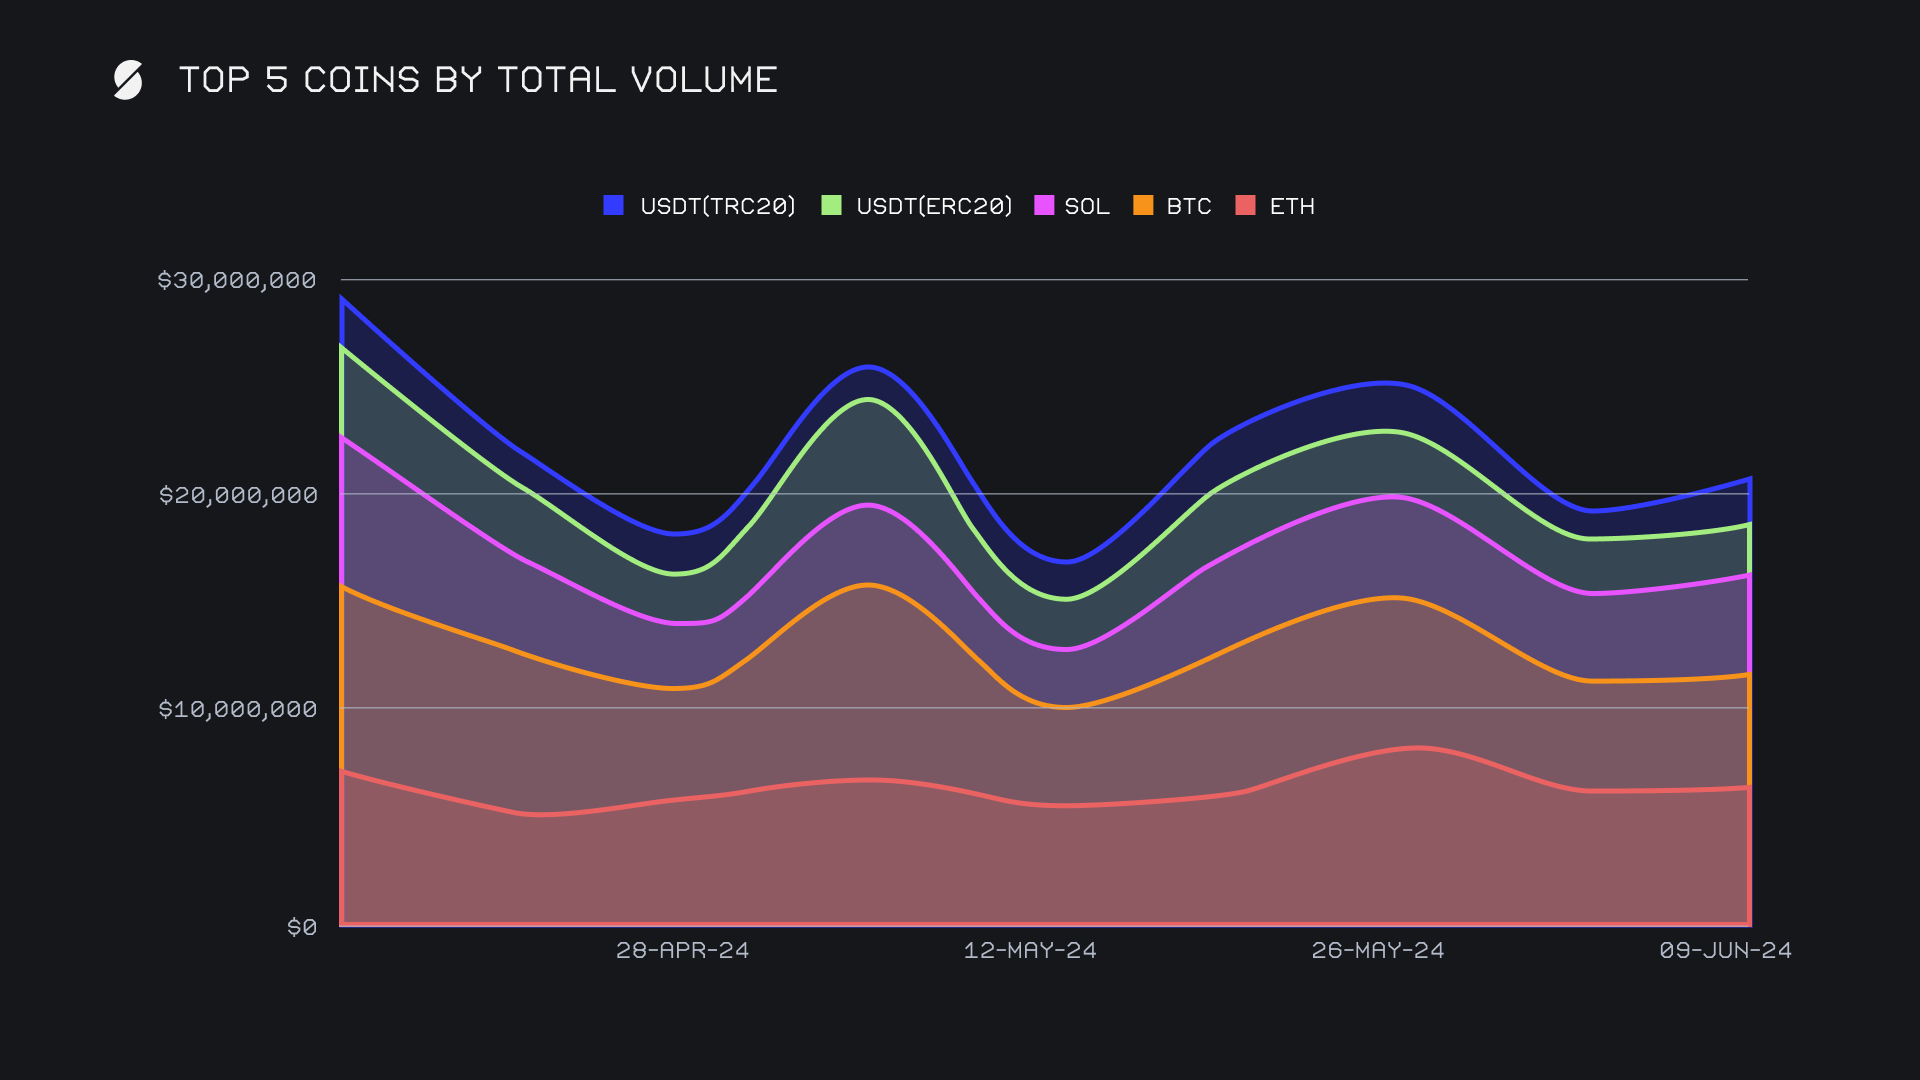Click the 28-APR-24 x-axis date label

coord(682,950)
